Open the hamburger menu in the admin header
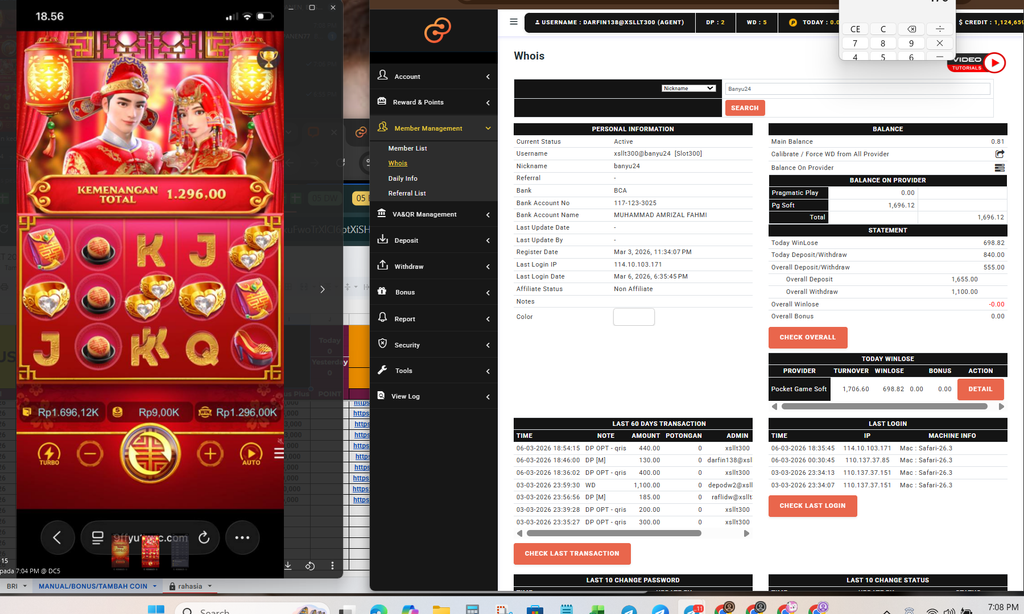1024x614 pixels. click(x=513, y=22)
